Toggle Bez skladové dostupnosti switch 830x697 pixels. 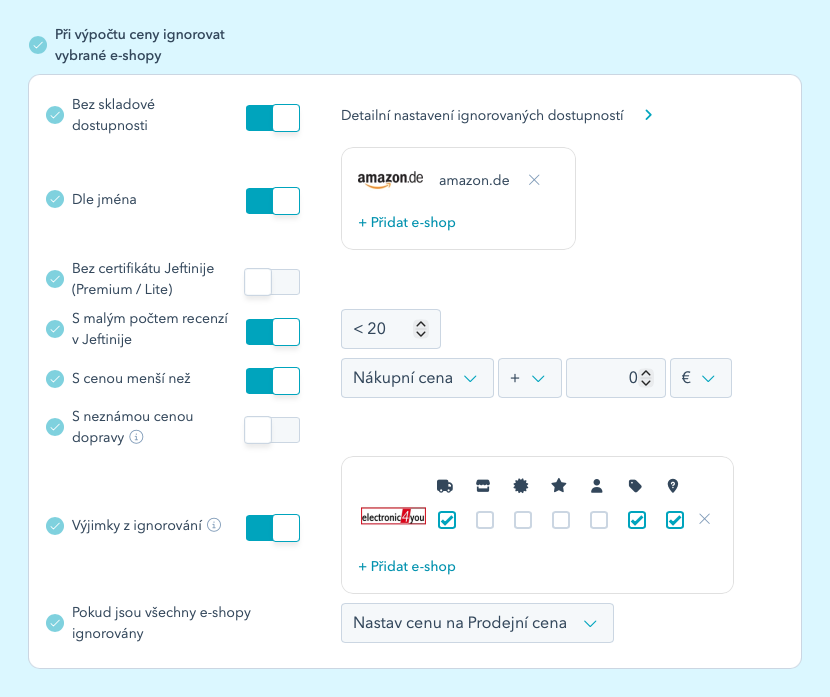click(x=273, y=118)
